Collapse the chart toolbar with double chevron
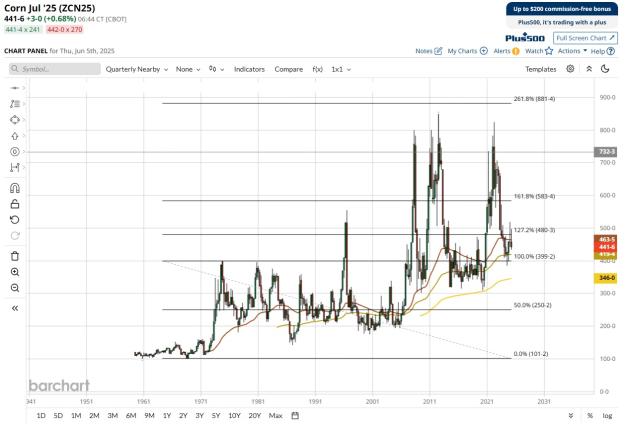Image resolution: width=625 pixels, height=430 pixels. pyautogui.click(x=589, y=69)
